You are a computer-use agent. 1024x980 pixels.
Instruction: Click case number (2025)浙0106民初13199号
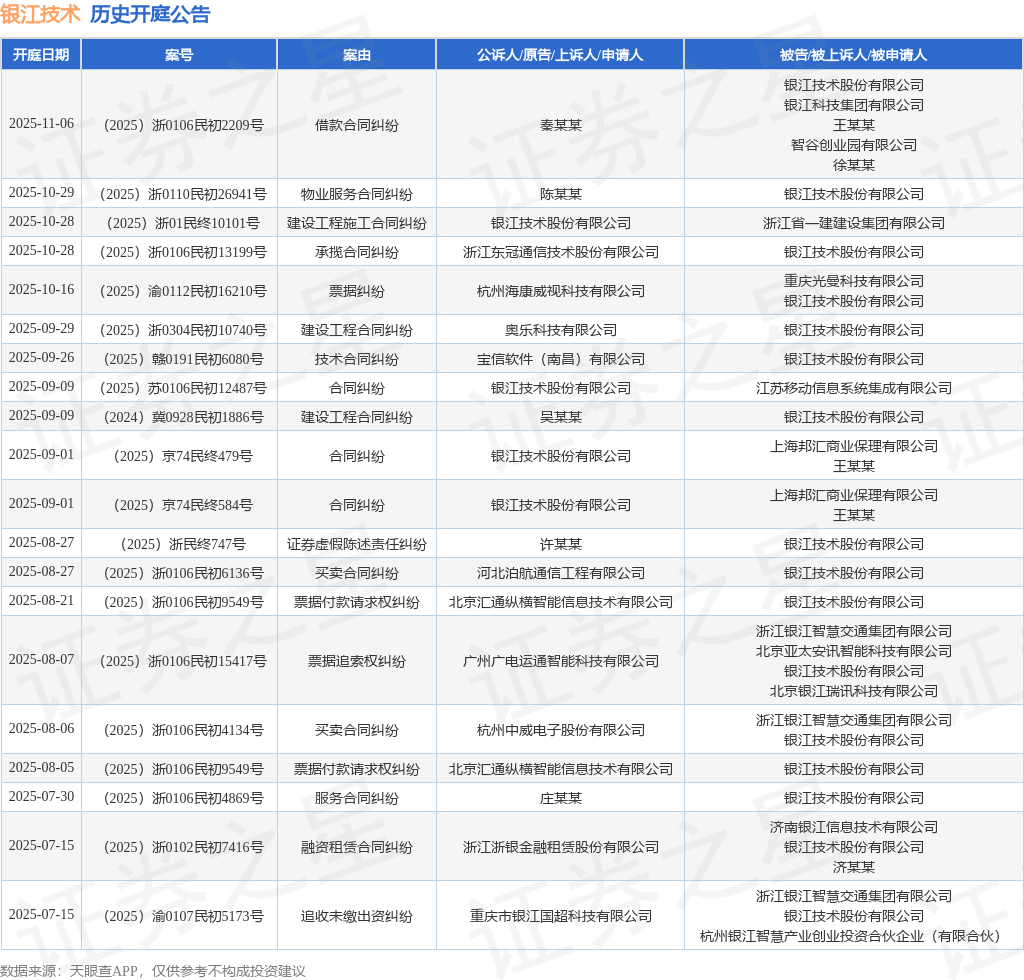184,252
